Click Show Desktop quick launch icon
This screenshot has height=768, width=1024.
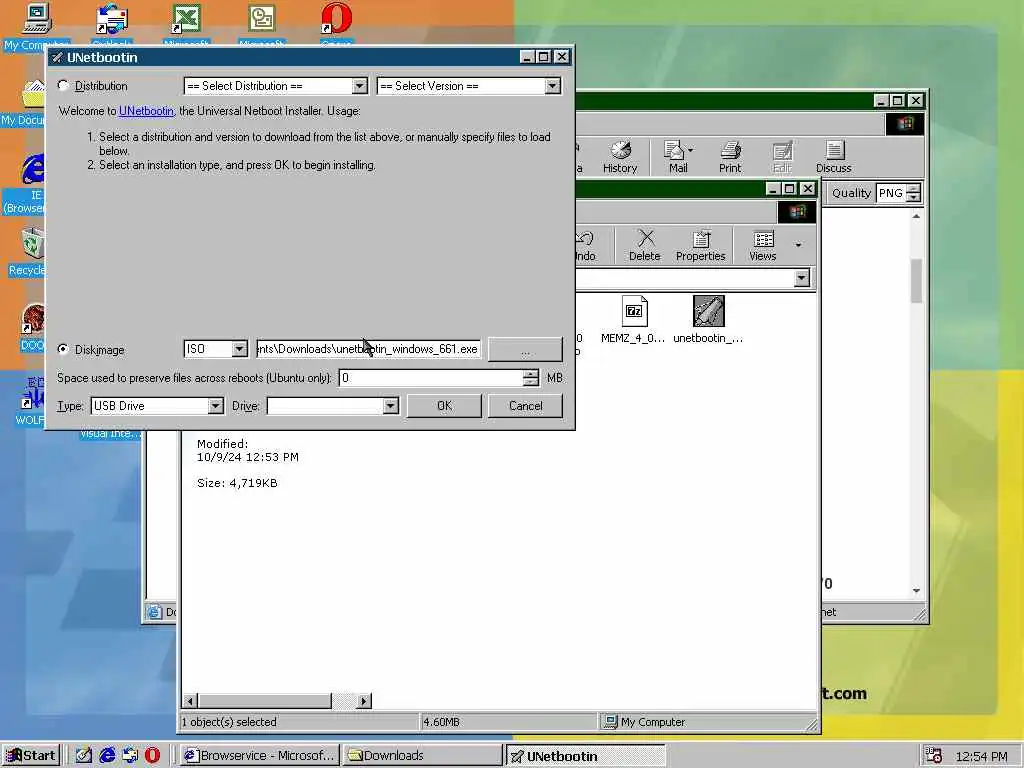[x=84, y=756]
